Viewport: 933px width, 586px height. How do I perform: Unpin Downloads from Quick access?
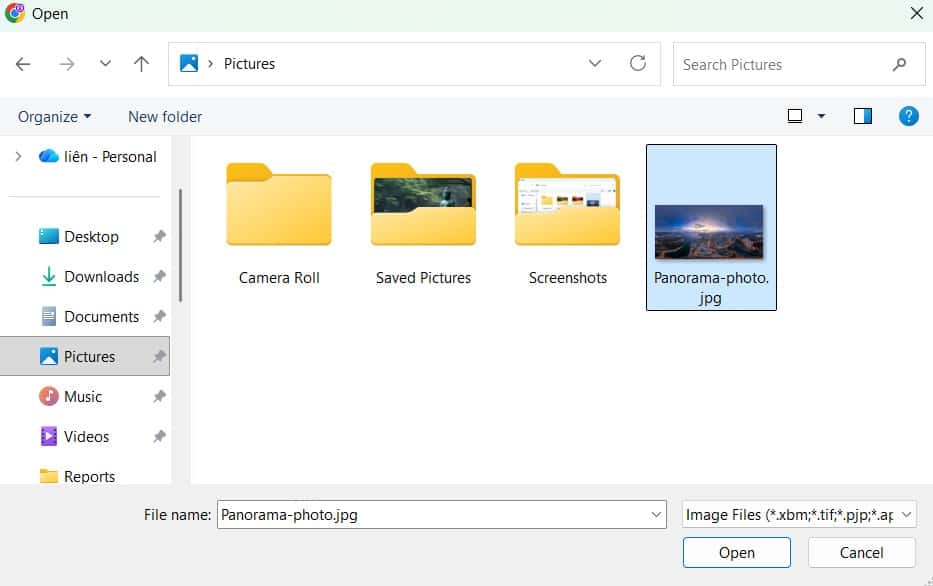tap(159, 276)
